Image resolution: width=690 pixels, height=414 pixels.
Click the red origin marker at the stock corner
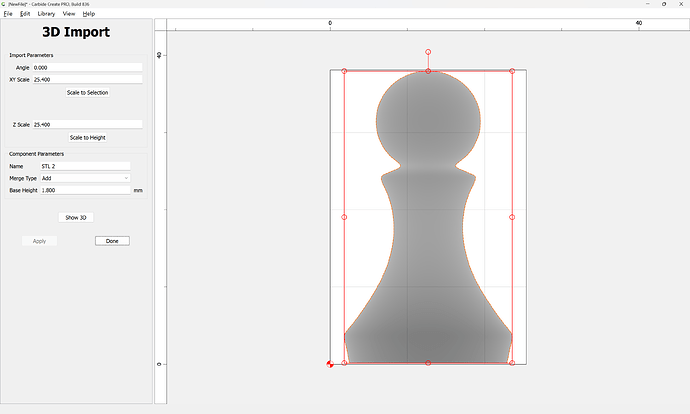pyautogui.click(x=330, y=364)
